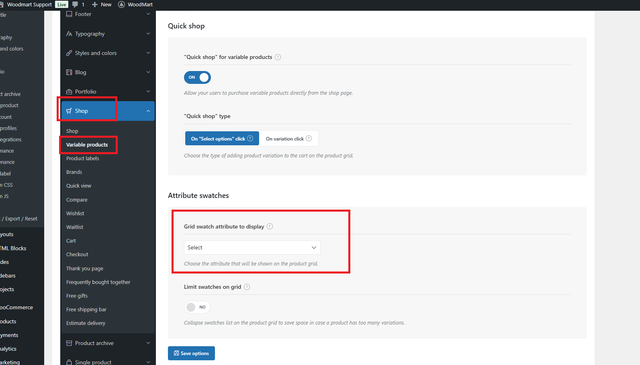Click the Footer section icon
Screen dimensions: 640x365
tap(69, 14)
